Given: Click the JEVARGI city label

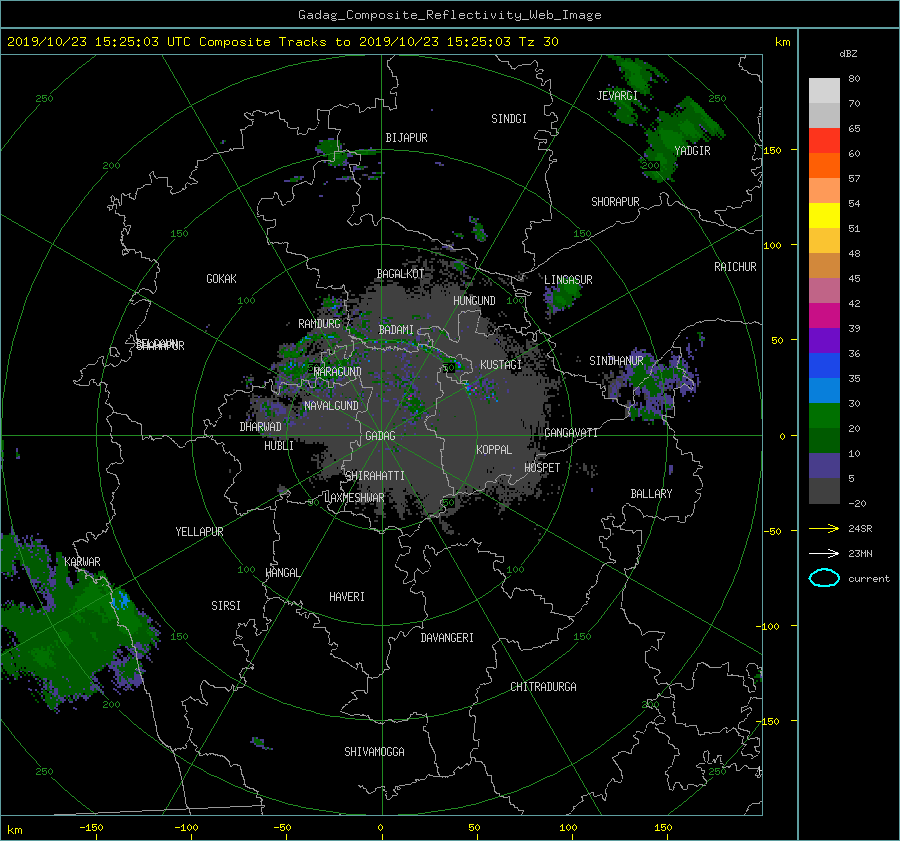Looking at the screenshot, I should click(617, 96).
